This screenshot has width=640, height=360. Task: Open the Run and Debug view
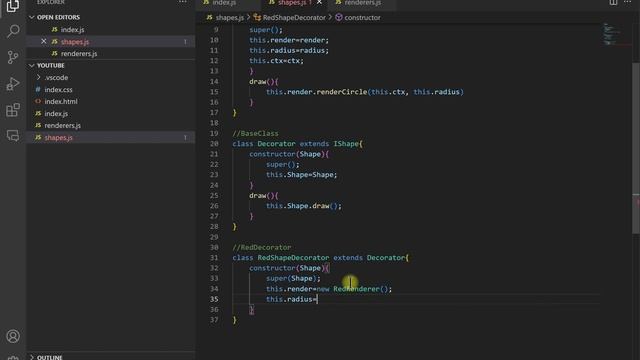[x=13, y=84]
